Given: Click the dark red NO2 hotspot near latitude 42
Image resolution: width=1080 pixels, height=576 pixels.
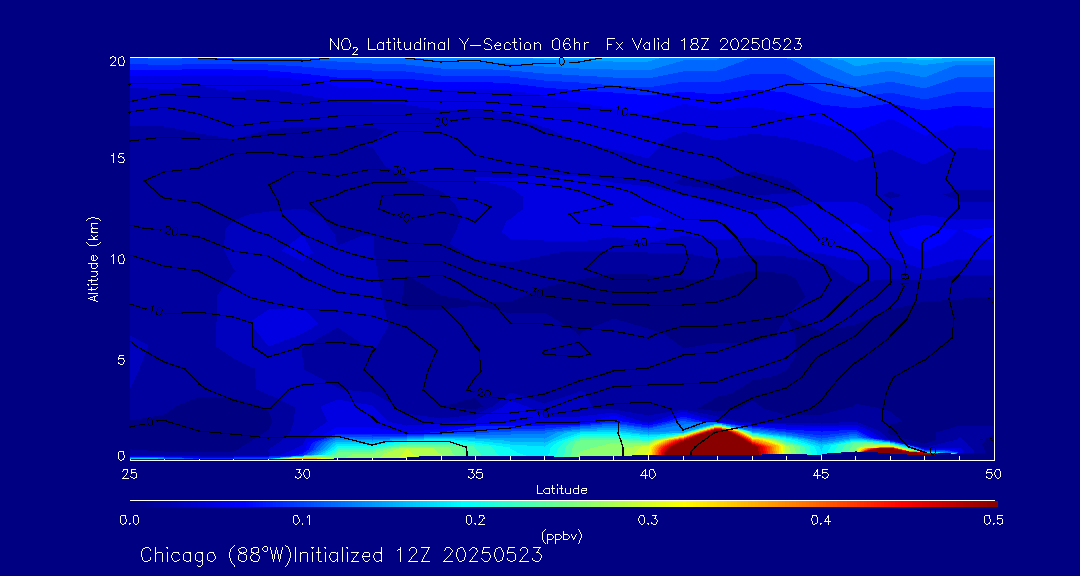Looking at the screenshot, I should [716, 442].
